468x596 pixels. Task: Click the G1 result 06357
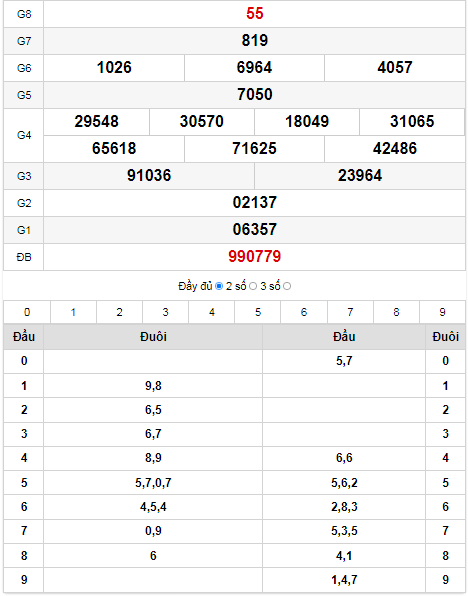click(255, 230)
